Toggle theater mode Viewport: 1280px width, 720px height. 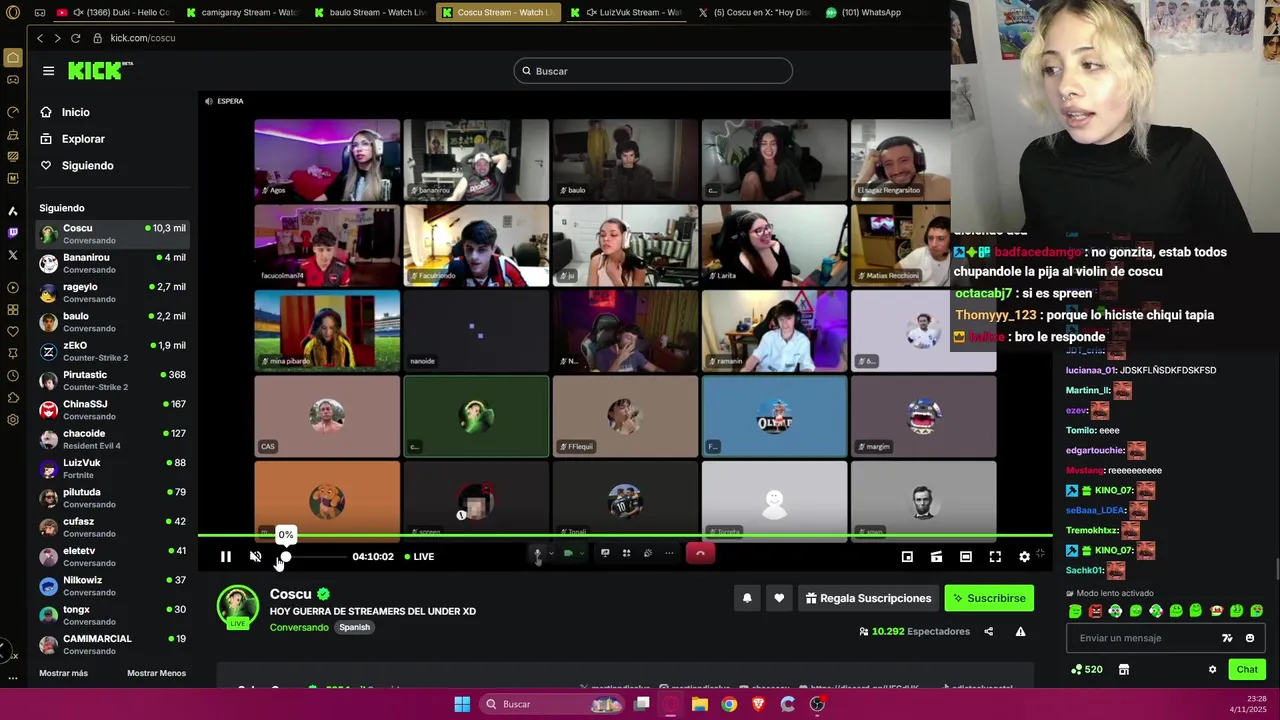point(966,557)
